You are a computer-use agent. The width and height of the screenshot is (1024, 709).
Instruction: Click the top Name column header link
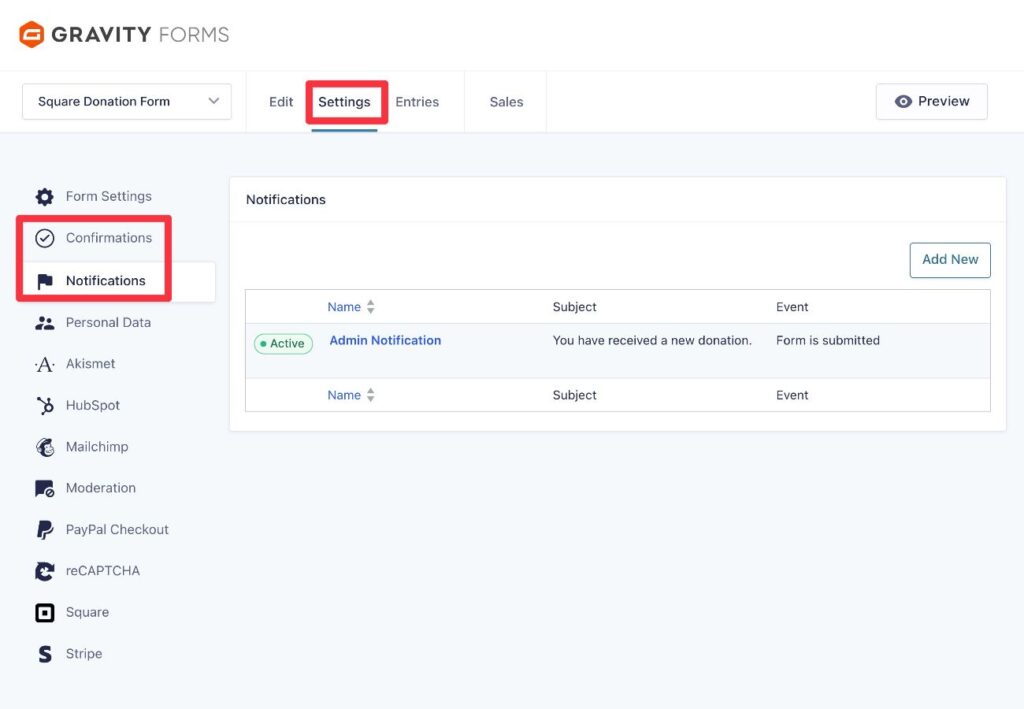coord(344,307)
